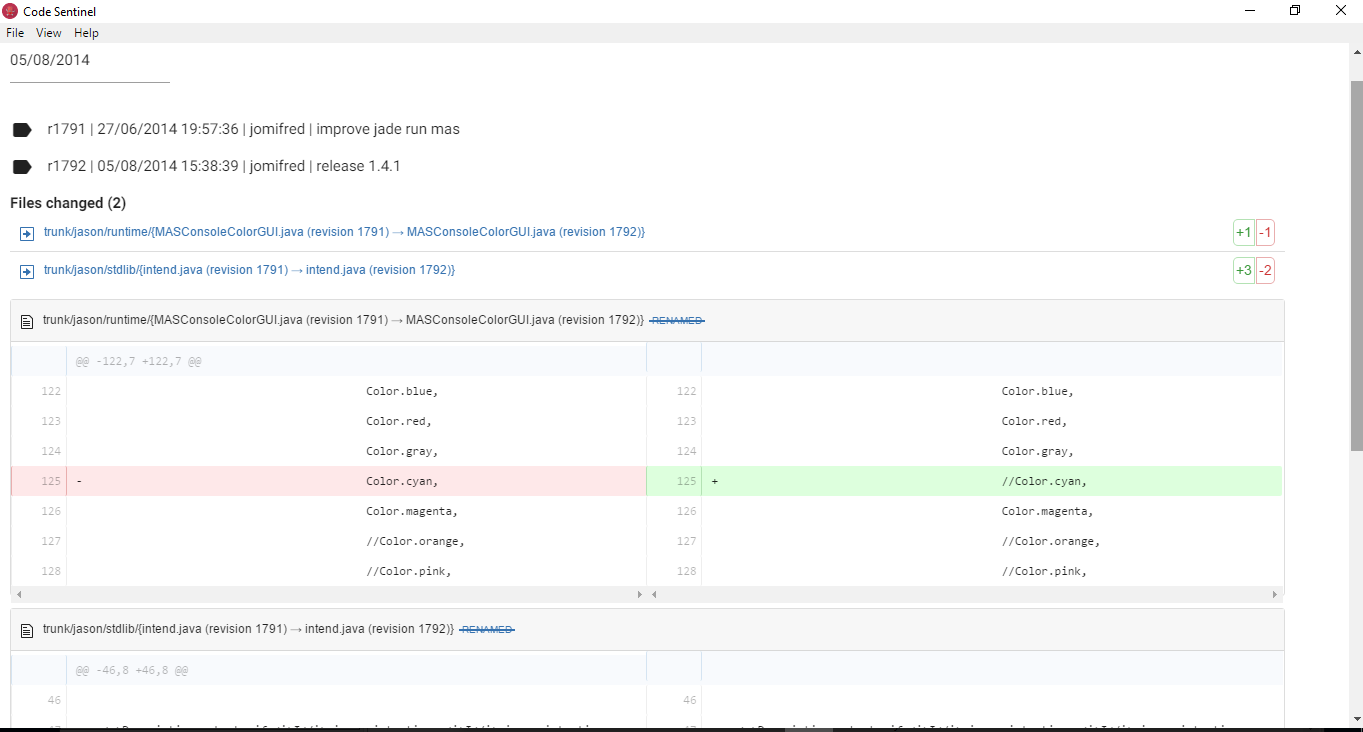Screen dimensions: 1363x732
Task: Restore down the Code Sentinel window
Action: pyautogui.click(x=1295, y=11)
